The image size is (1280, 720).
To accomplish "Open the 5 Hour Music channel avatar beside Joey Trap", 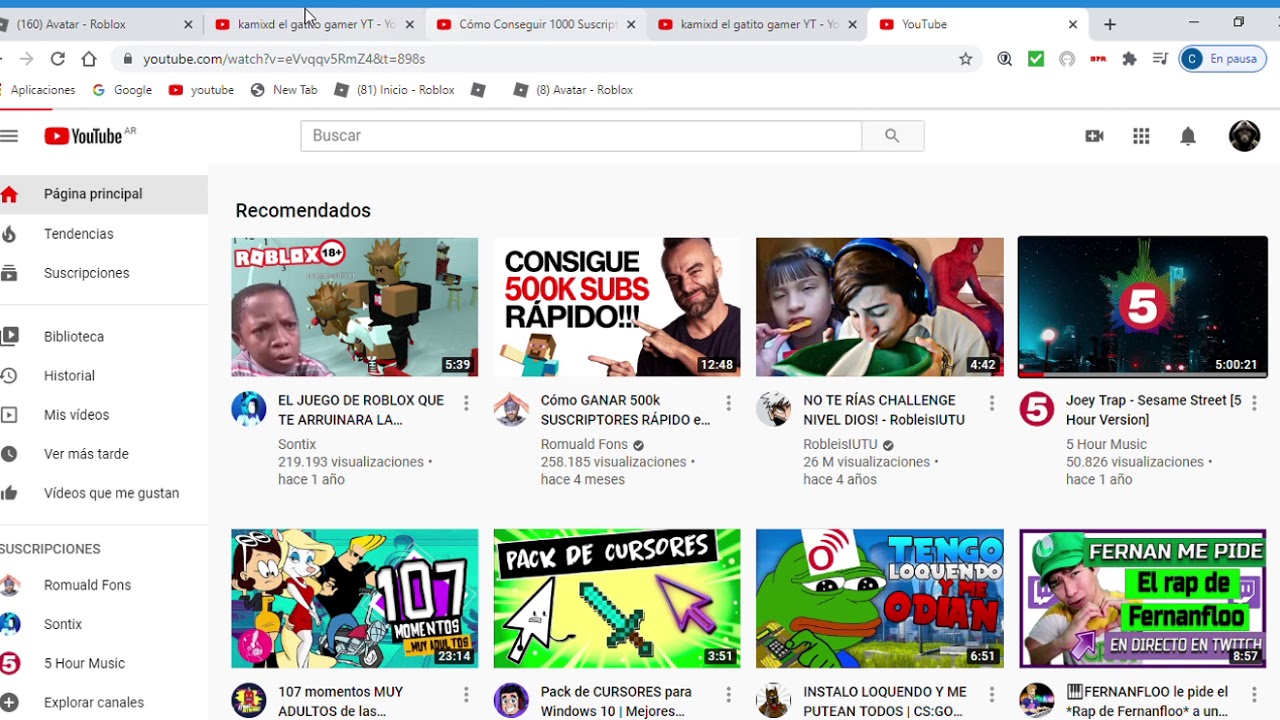I will [1036, 409].
